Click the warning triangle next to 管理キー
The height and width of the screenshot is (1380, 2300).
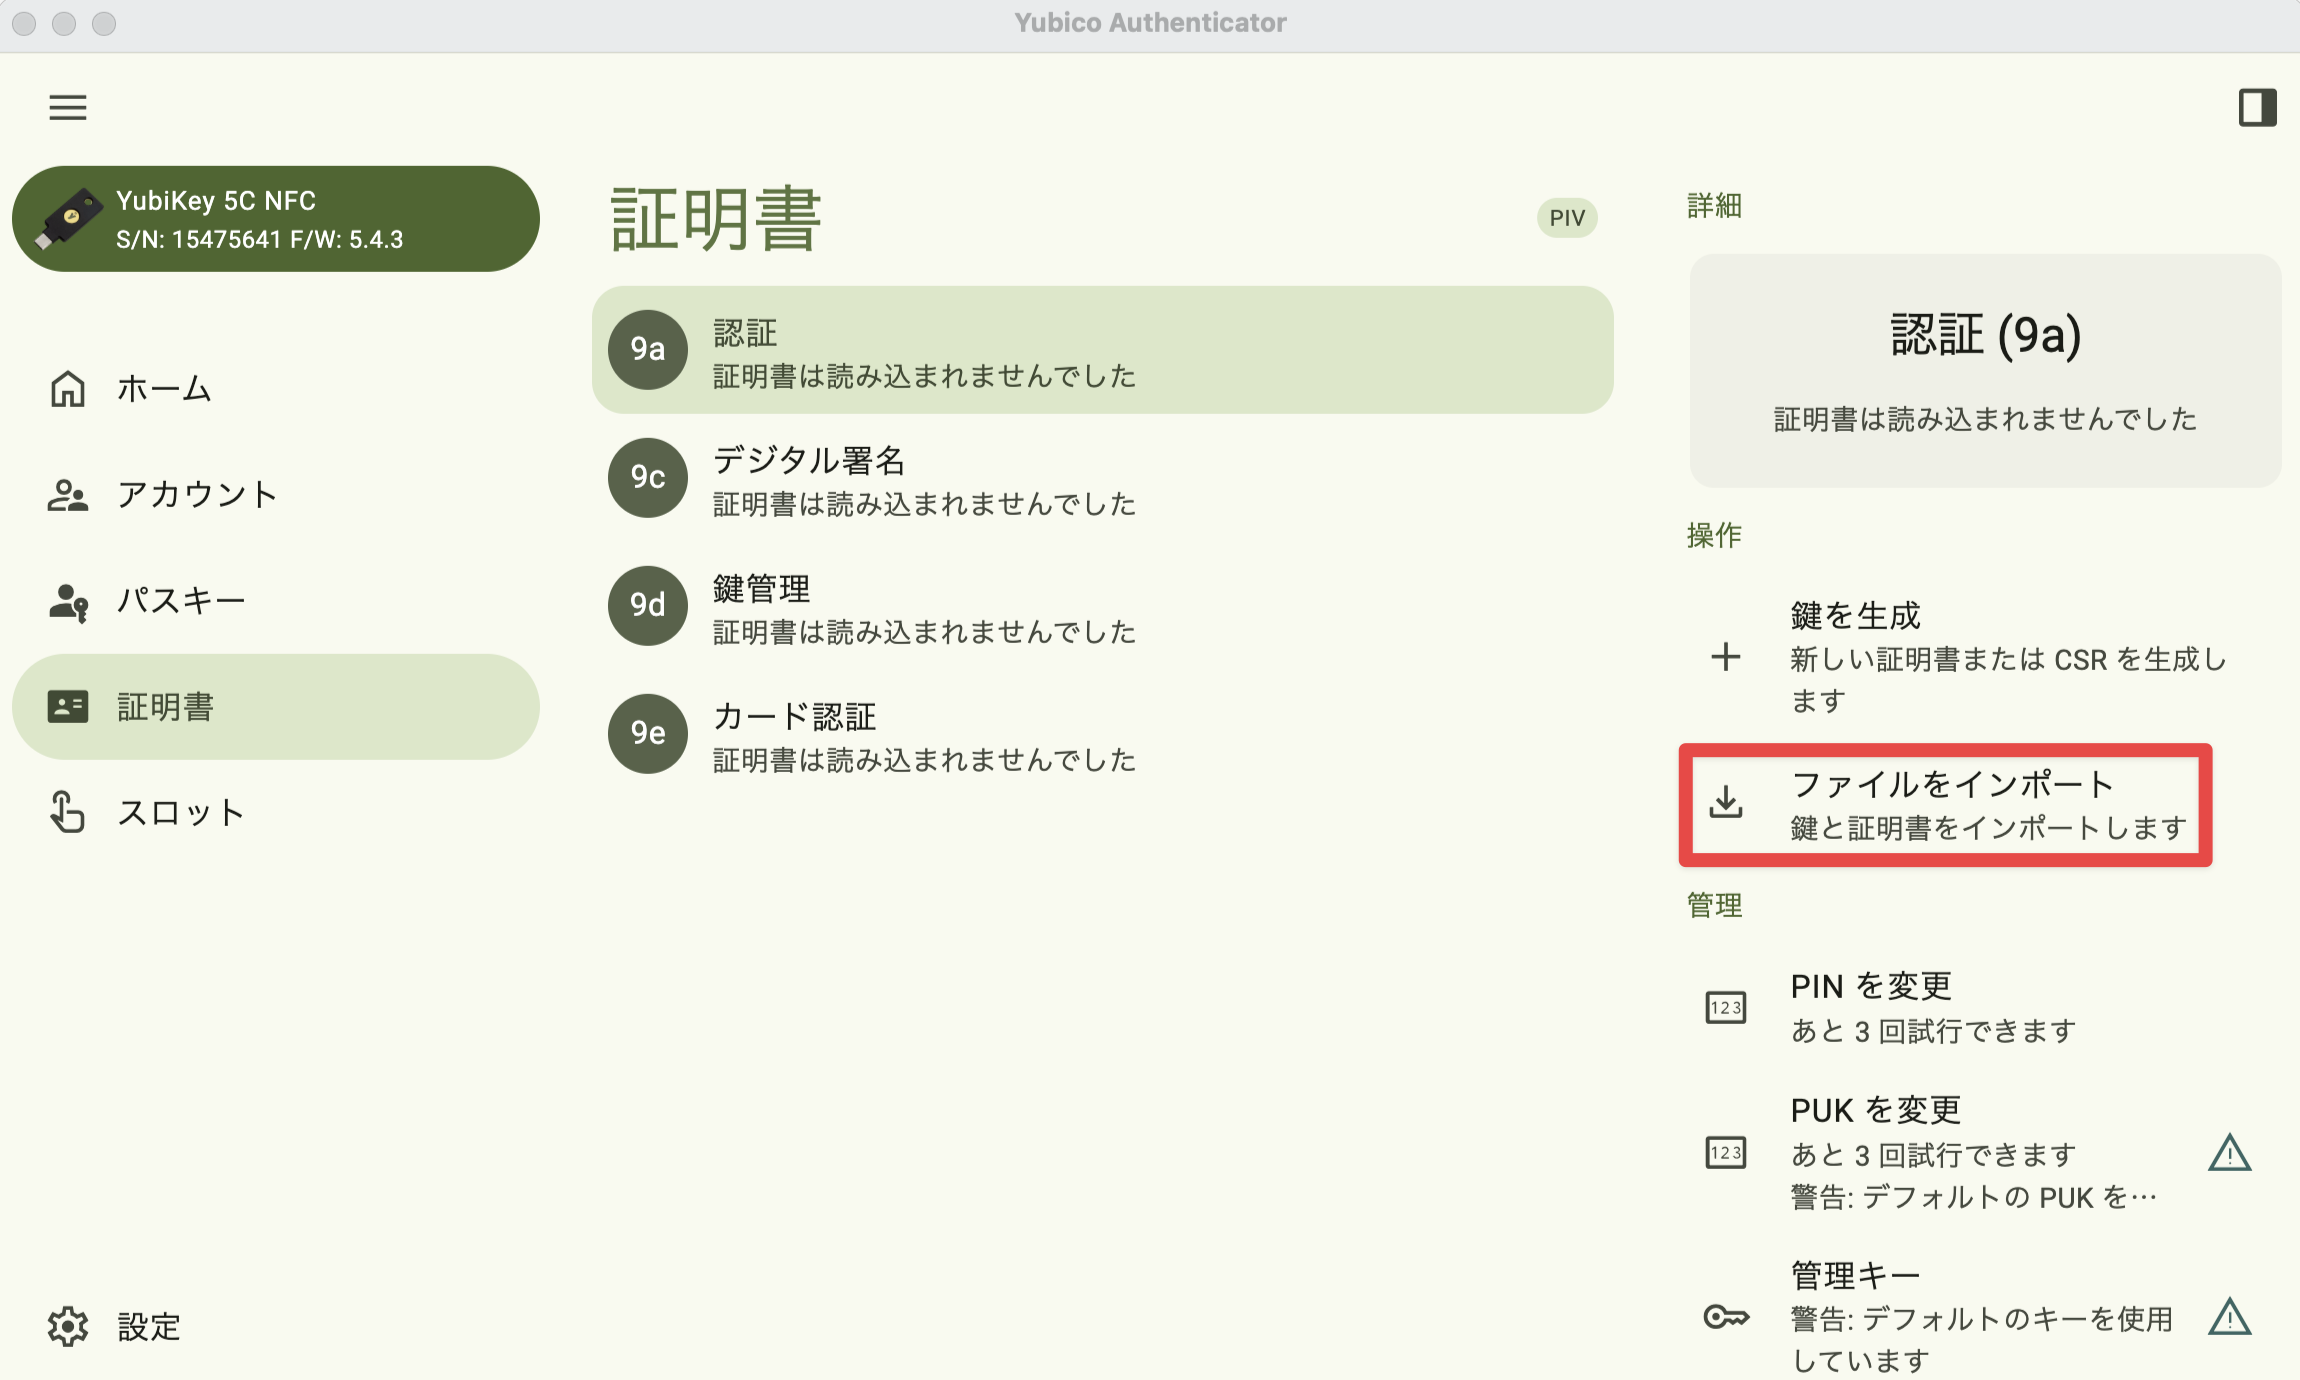click(x=2229, y=1317)
